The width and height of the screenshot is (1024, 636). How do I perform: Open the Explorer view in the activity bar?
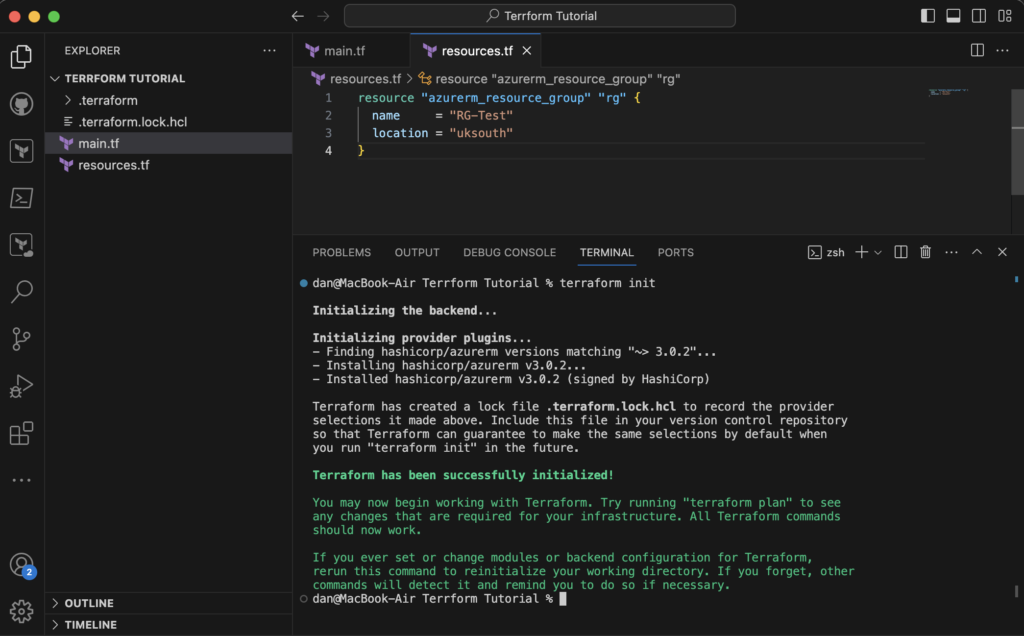click(x=21, y=57)
